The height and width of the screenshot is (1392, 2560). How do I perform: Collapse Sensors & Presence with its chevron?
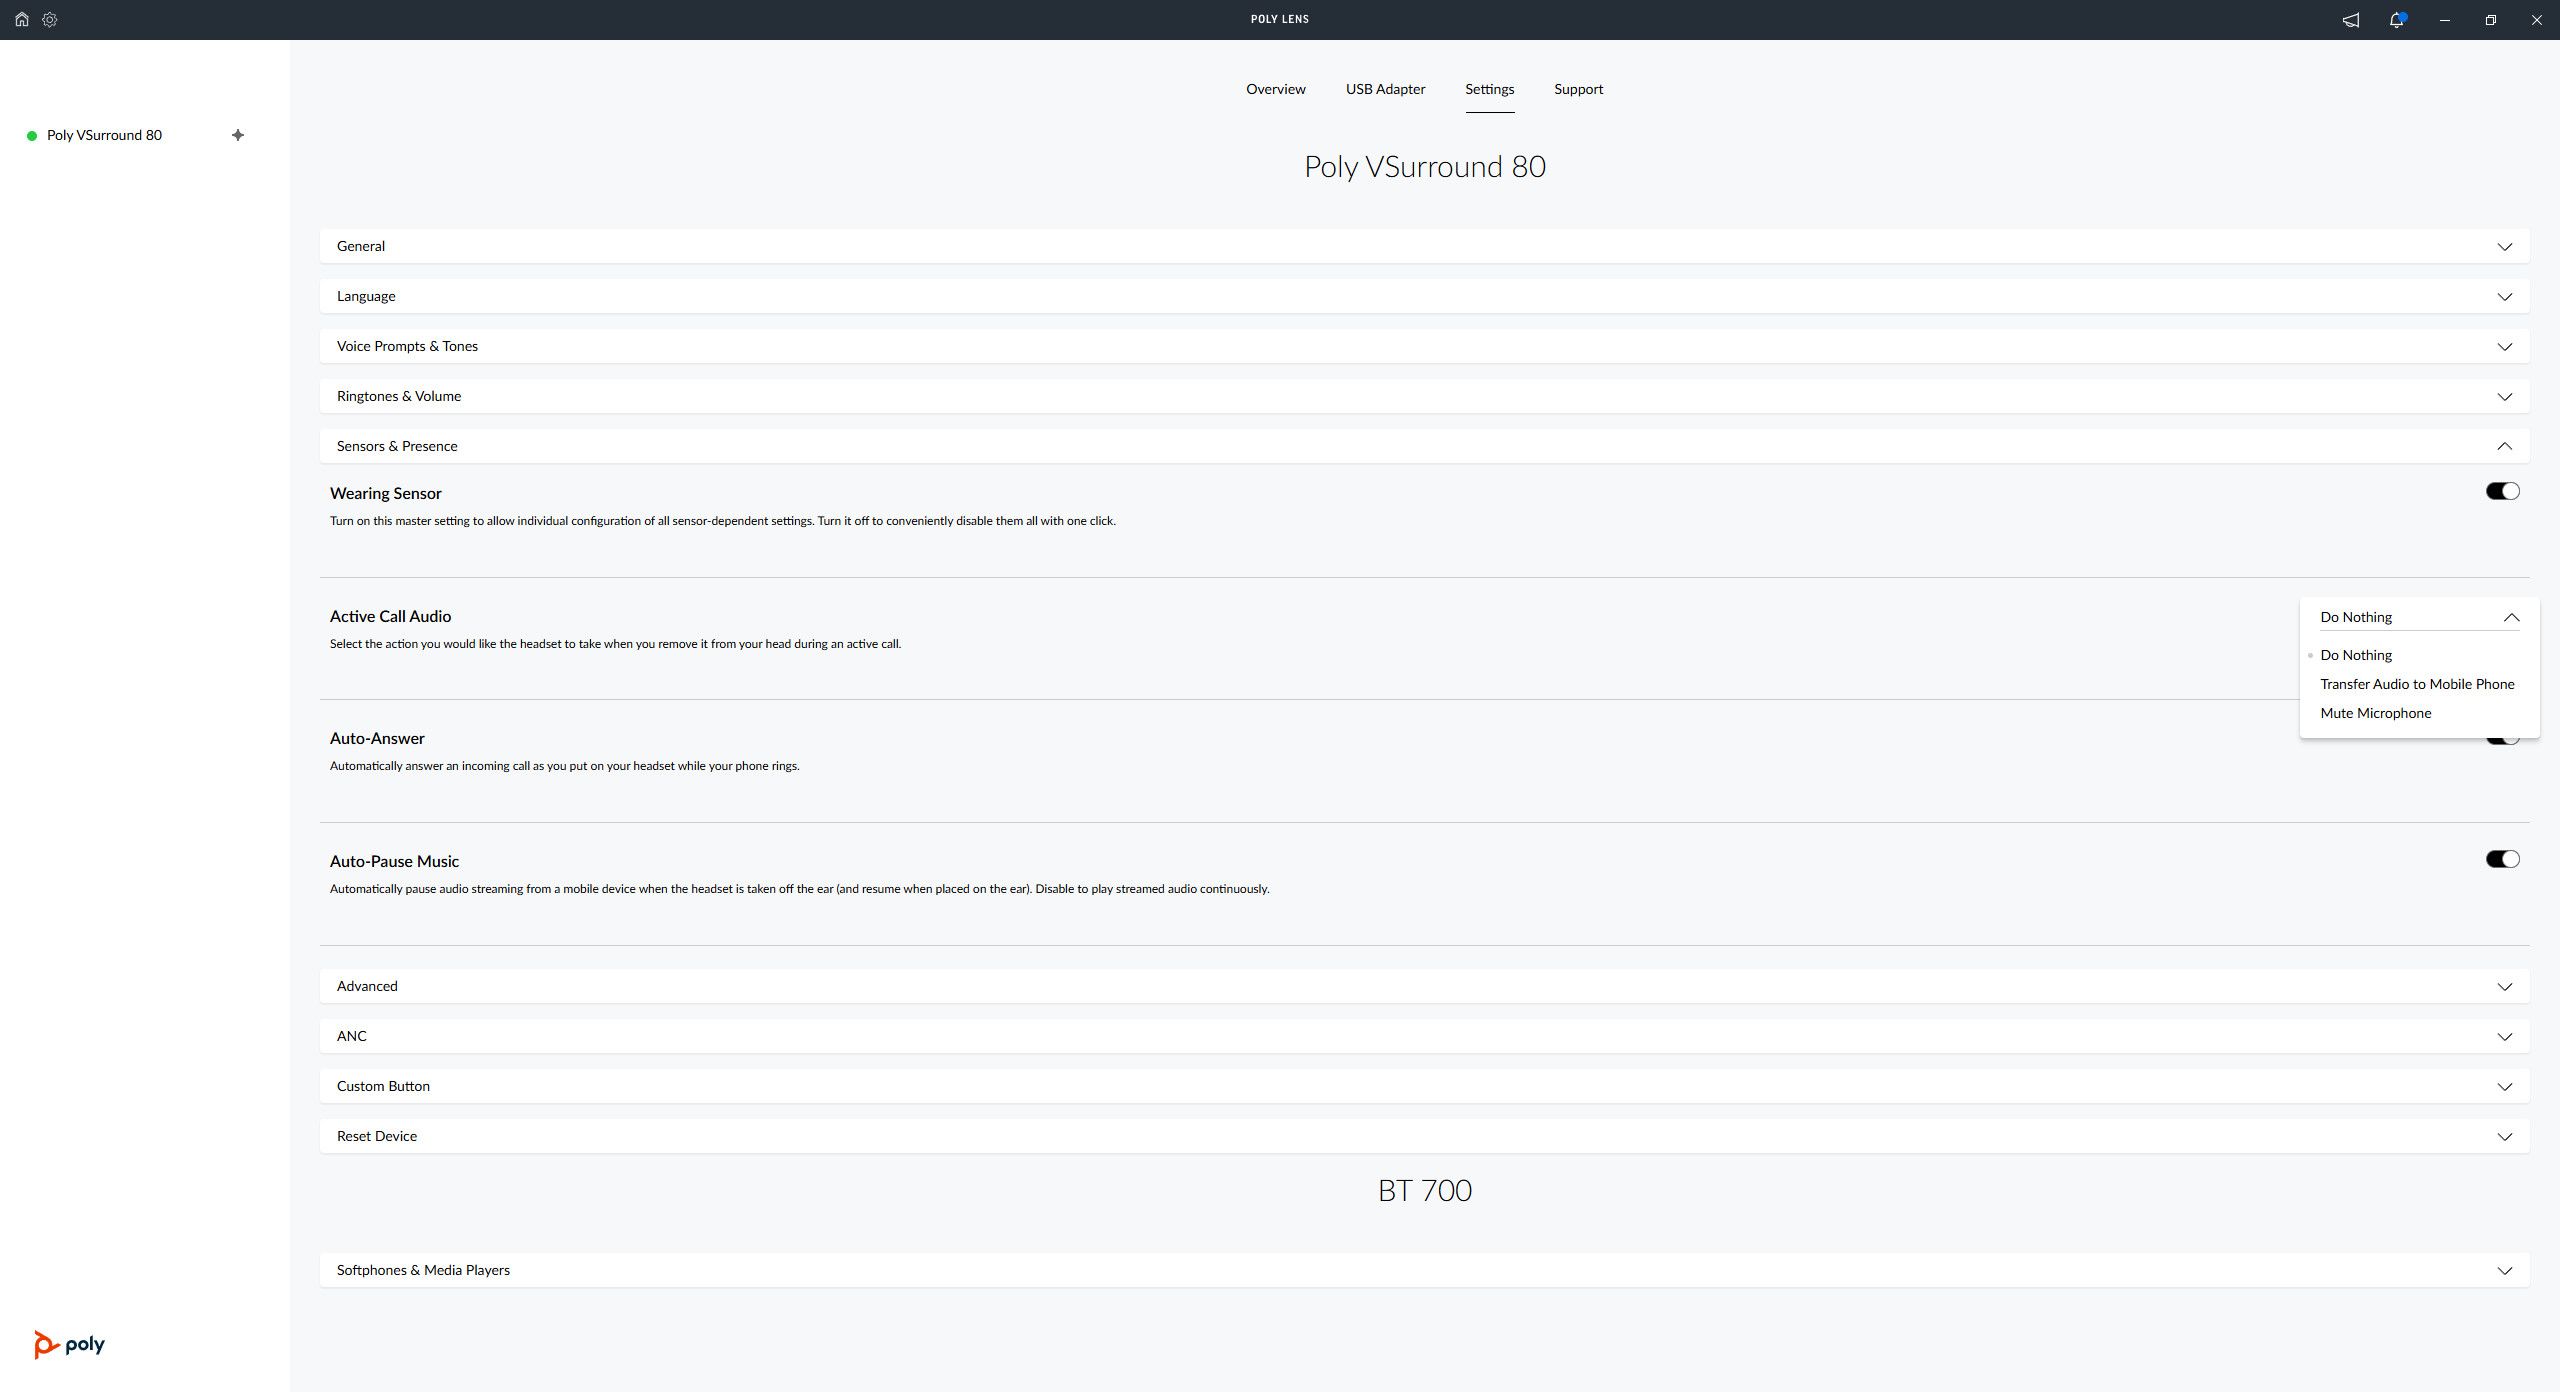point(2504,446)
